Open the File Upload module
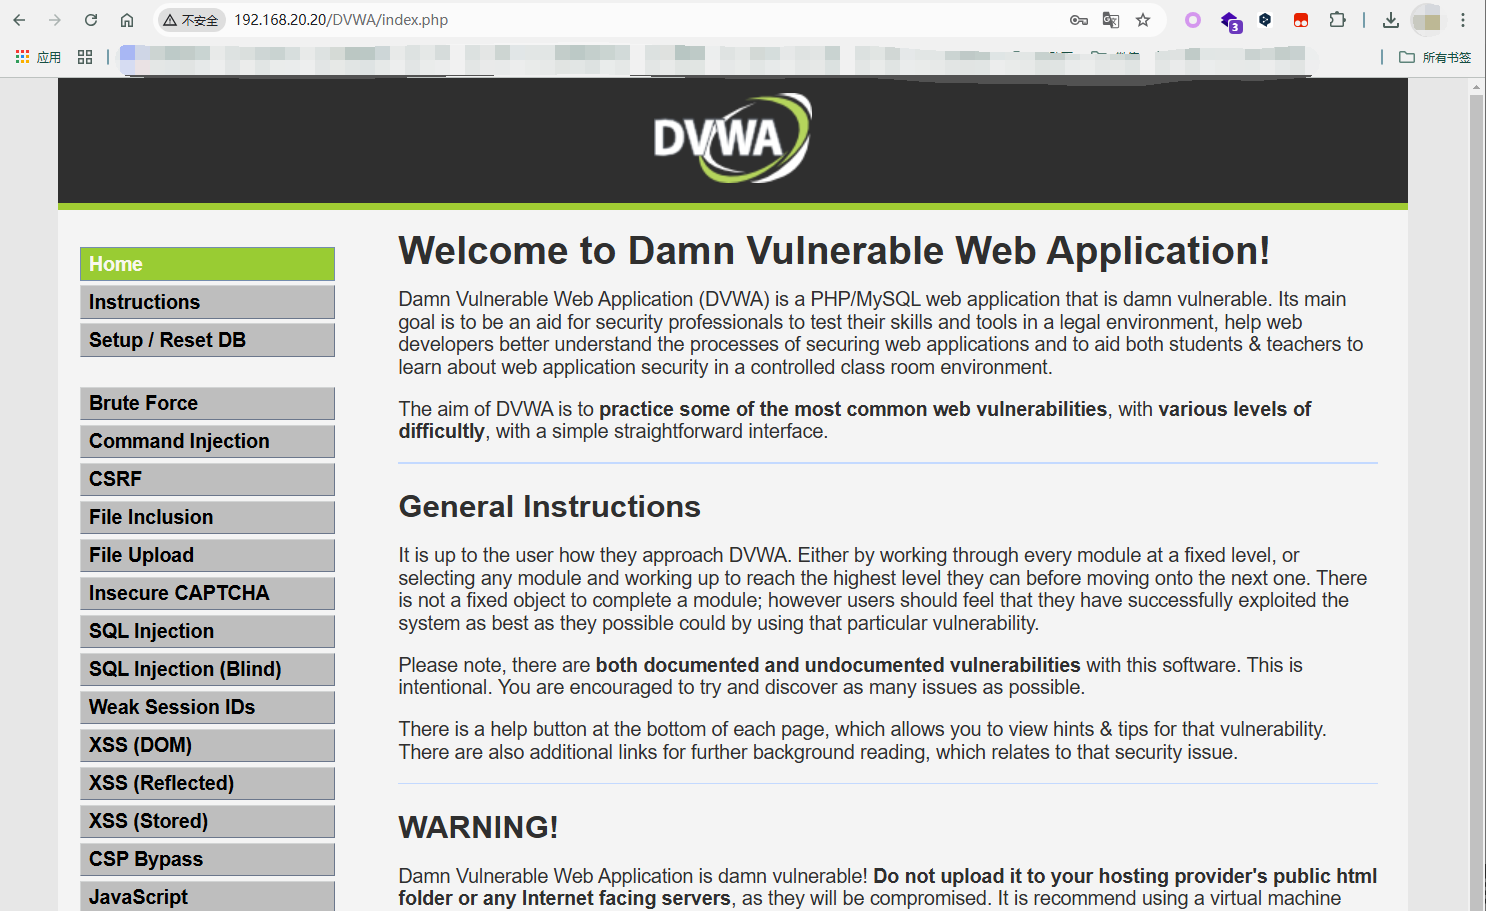This screenshot has height=911, width=1486. tap(207, 555)
